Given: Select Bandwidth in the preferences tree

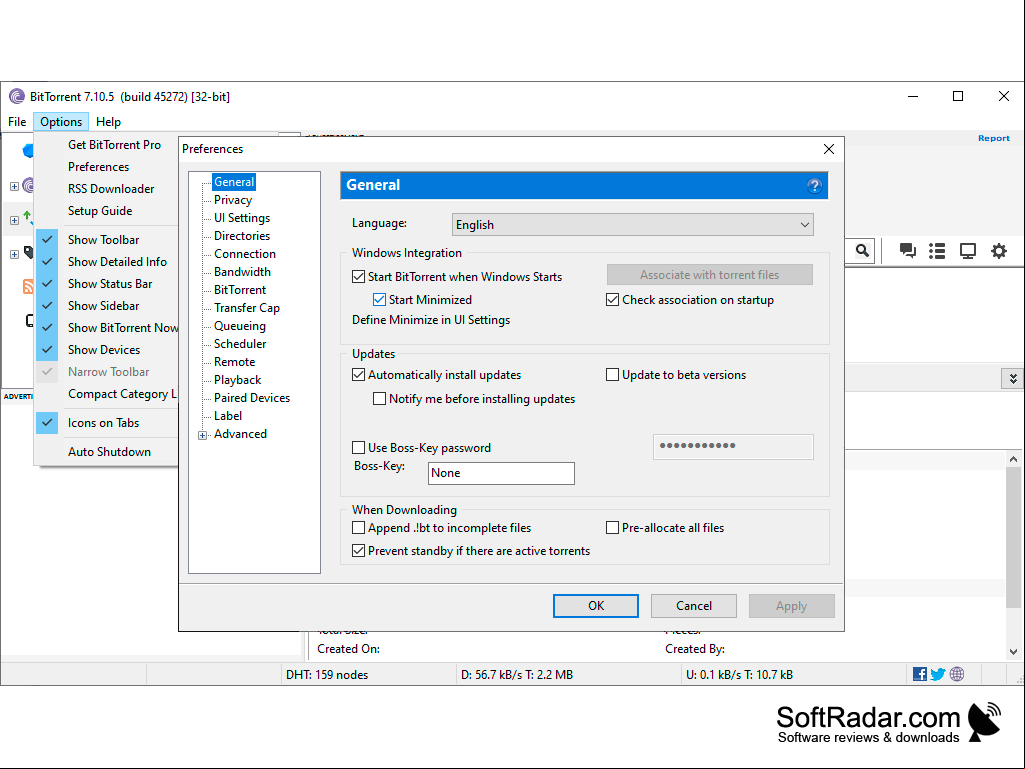Looking at the screenshot, I should [242, 272].
